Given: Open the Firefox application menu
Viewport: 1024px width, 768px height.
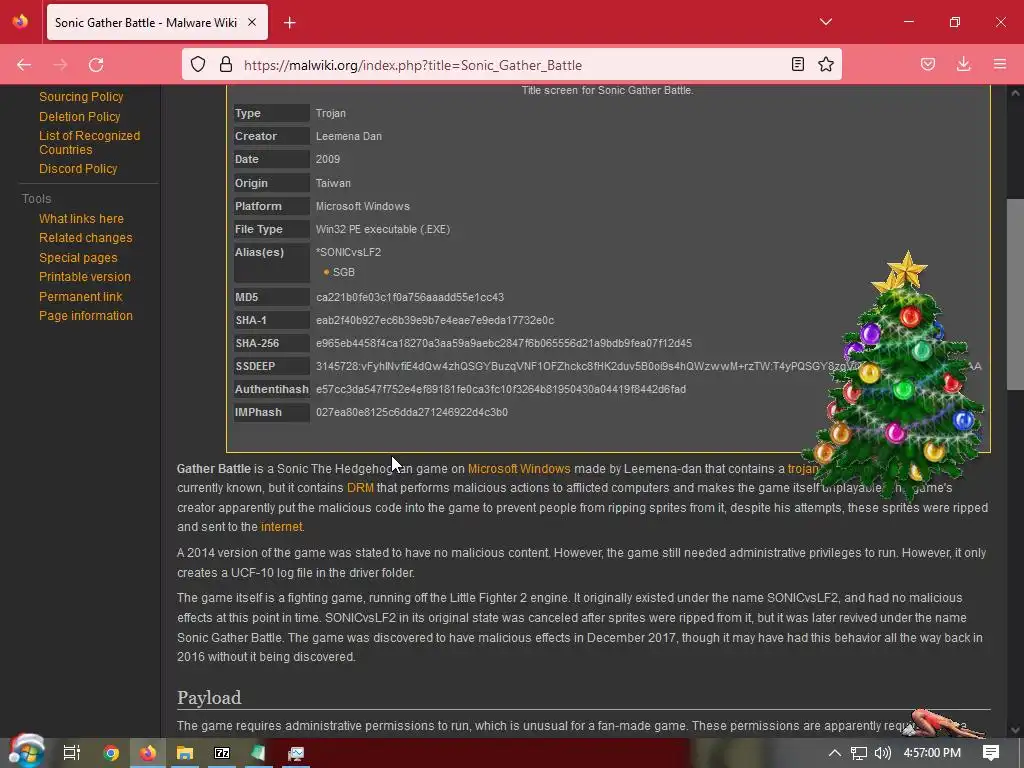Looking at the screenshot, I should coord(1000,64).
